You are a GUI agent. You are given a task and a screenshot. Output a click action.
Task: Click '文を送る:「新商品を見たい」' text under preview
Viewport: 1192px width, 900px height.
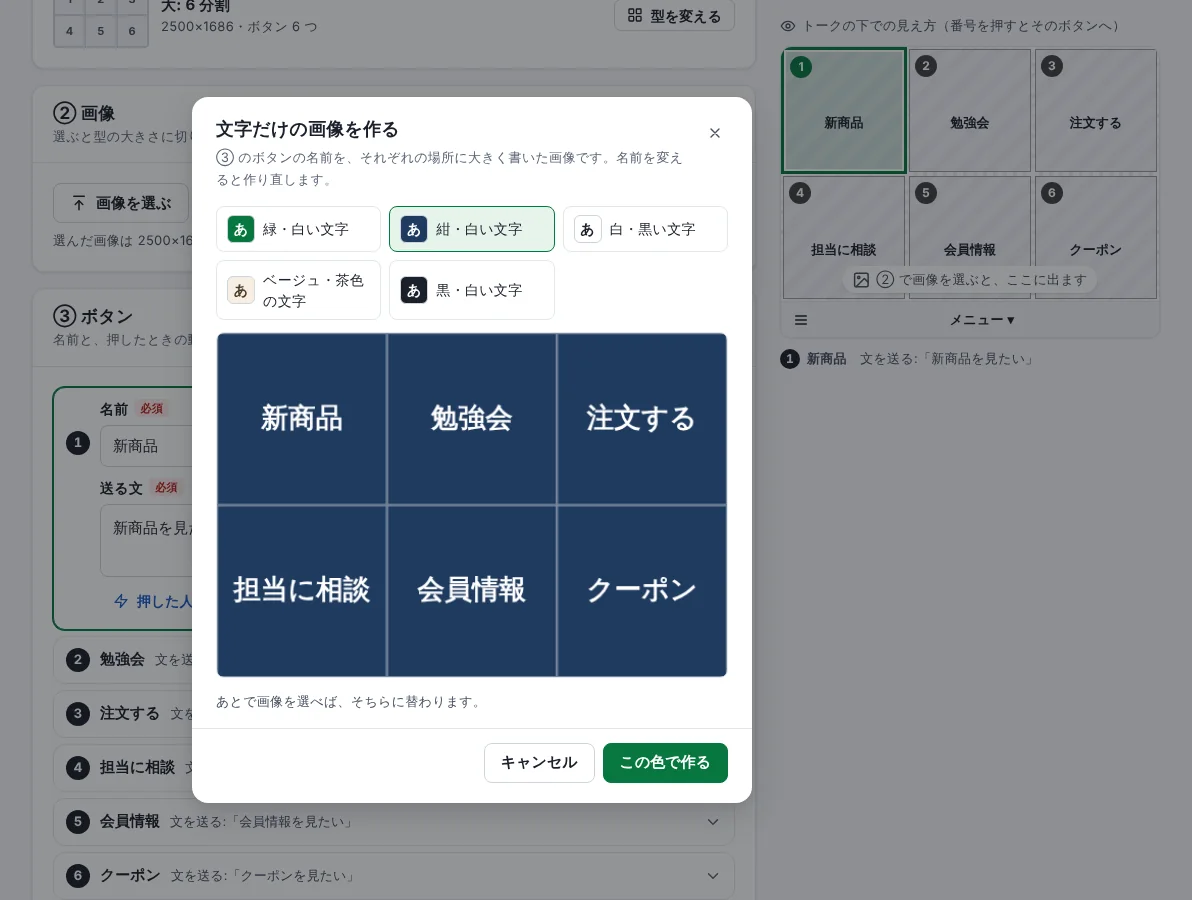click(946, 359)
